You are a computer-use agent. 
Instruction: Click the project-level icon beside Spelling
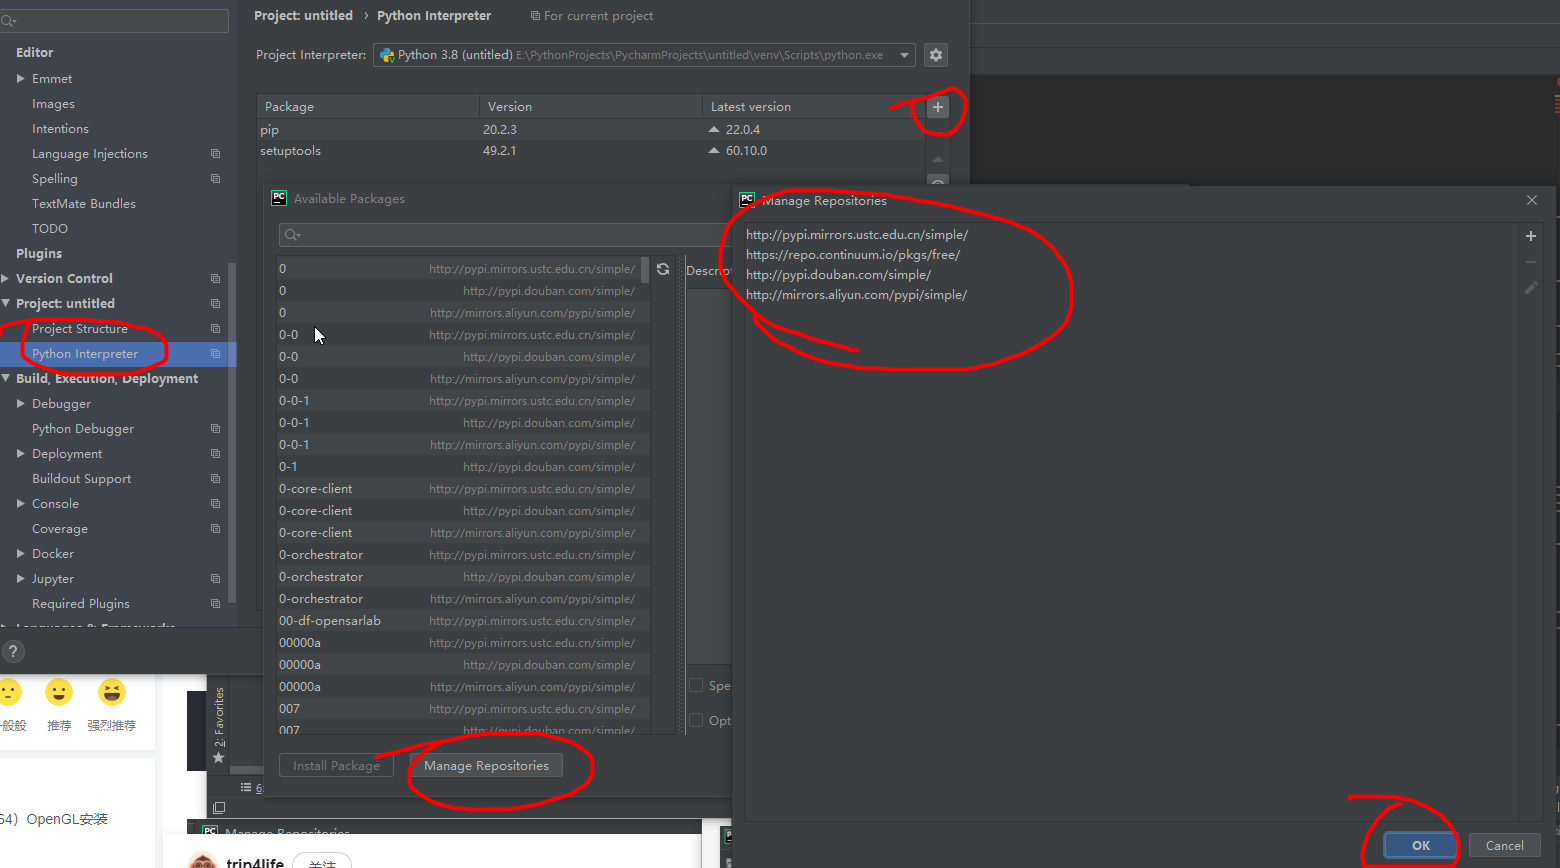pyautogui.click(x=215, y=179)
